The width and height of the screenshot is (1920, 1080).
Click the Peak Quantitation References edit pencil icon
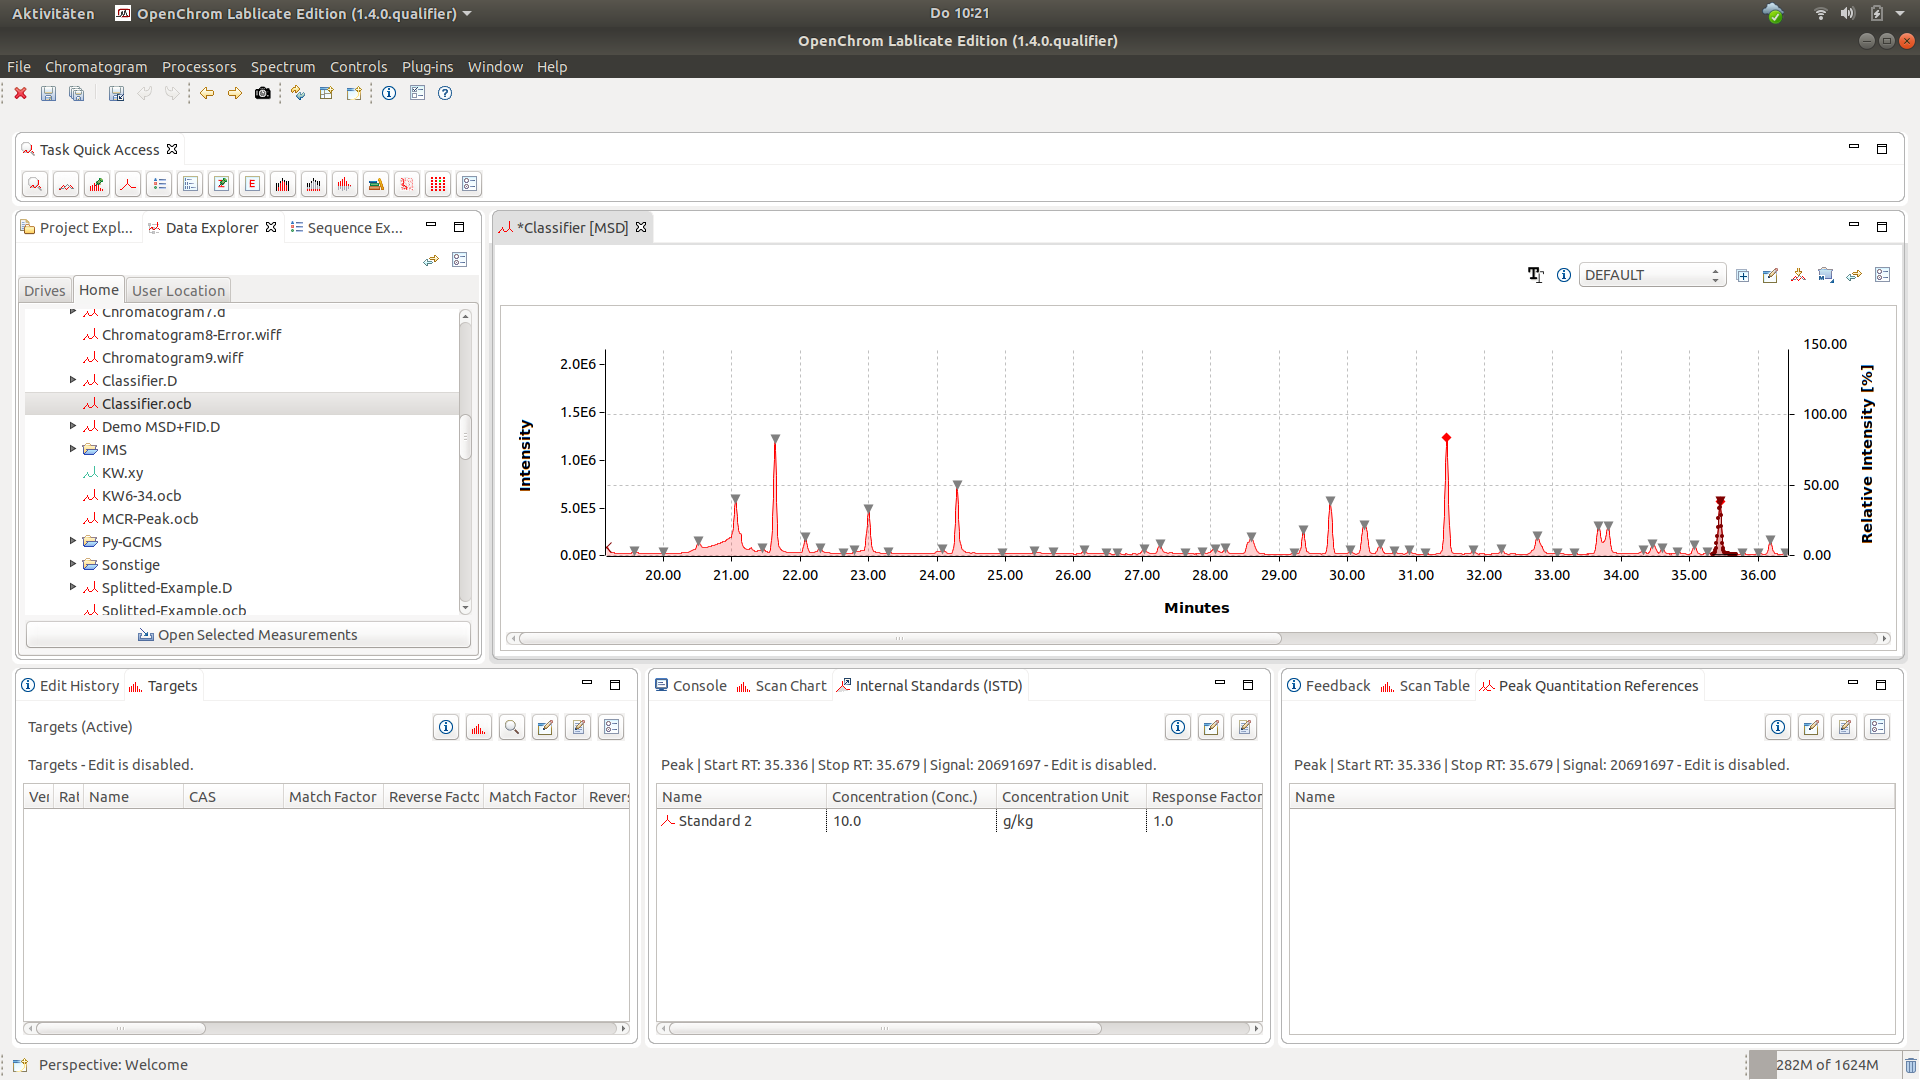point(1811,727)
